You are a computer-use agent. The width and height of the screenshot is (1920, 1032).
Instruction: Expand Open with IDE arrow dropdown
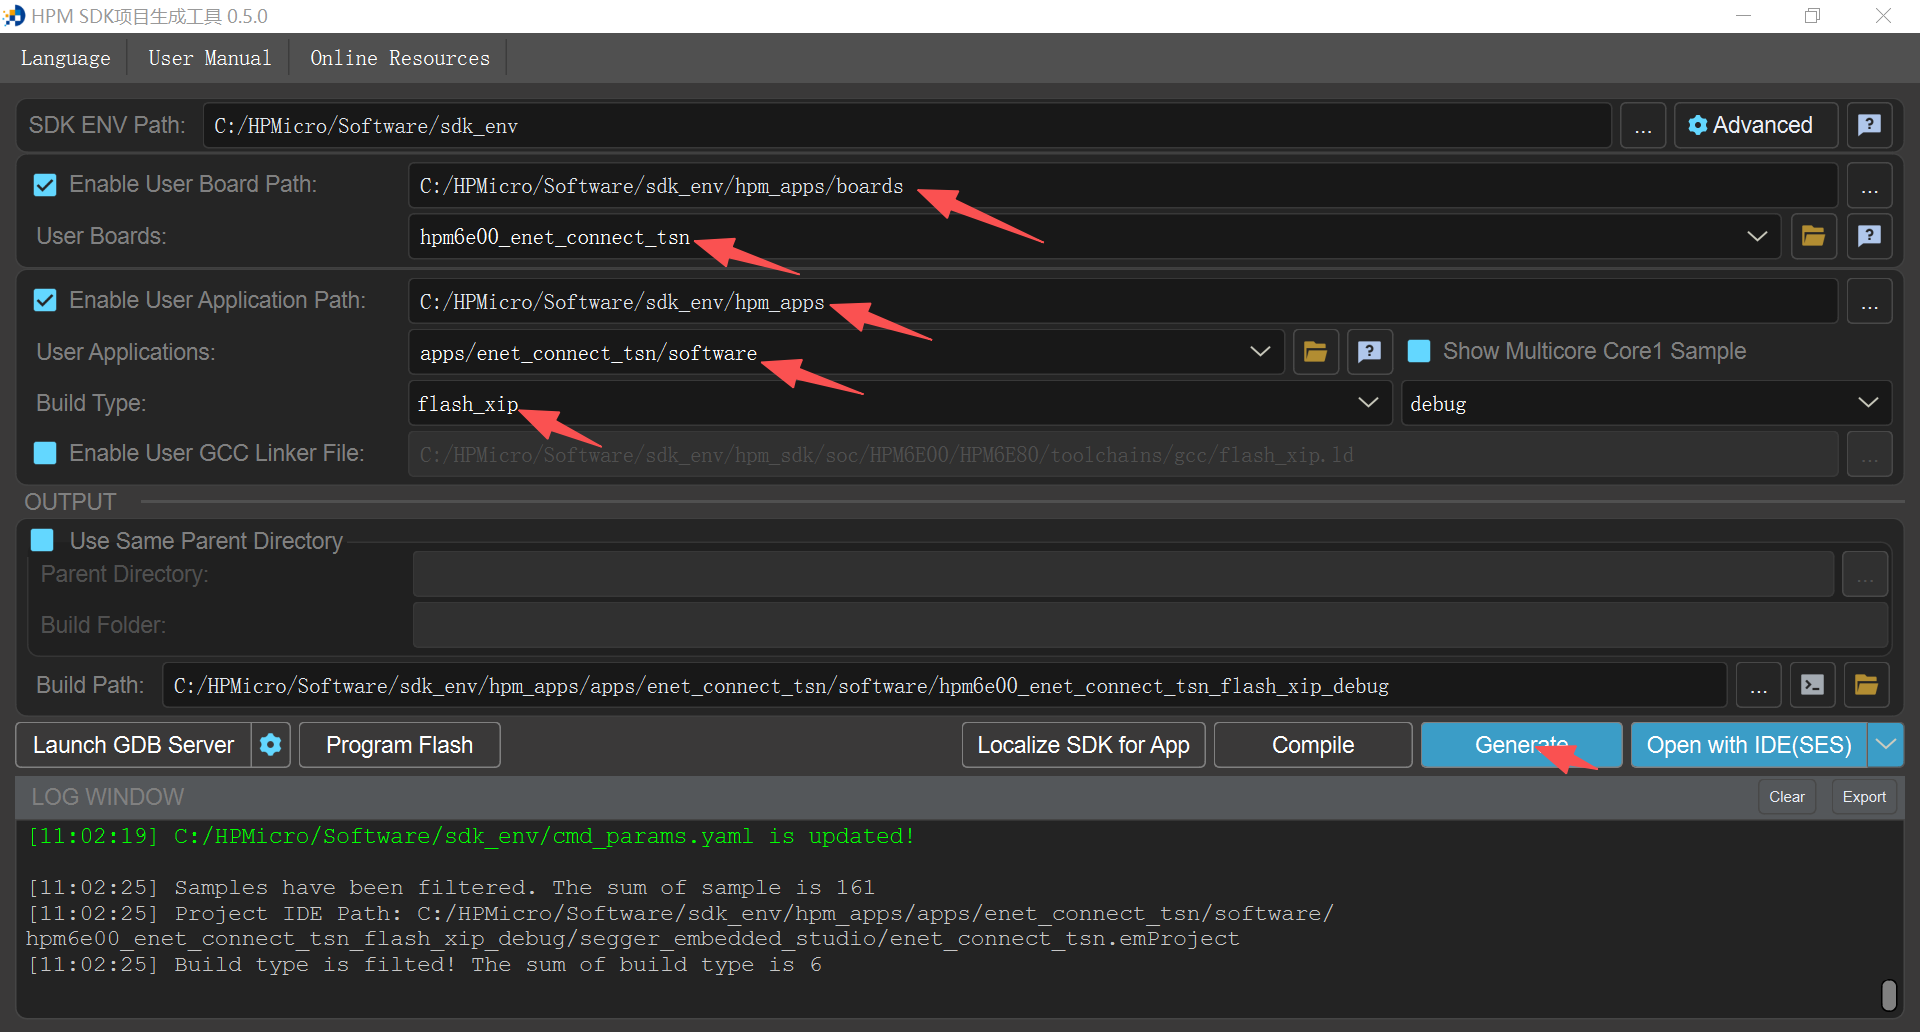point(1885,745)
